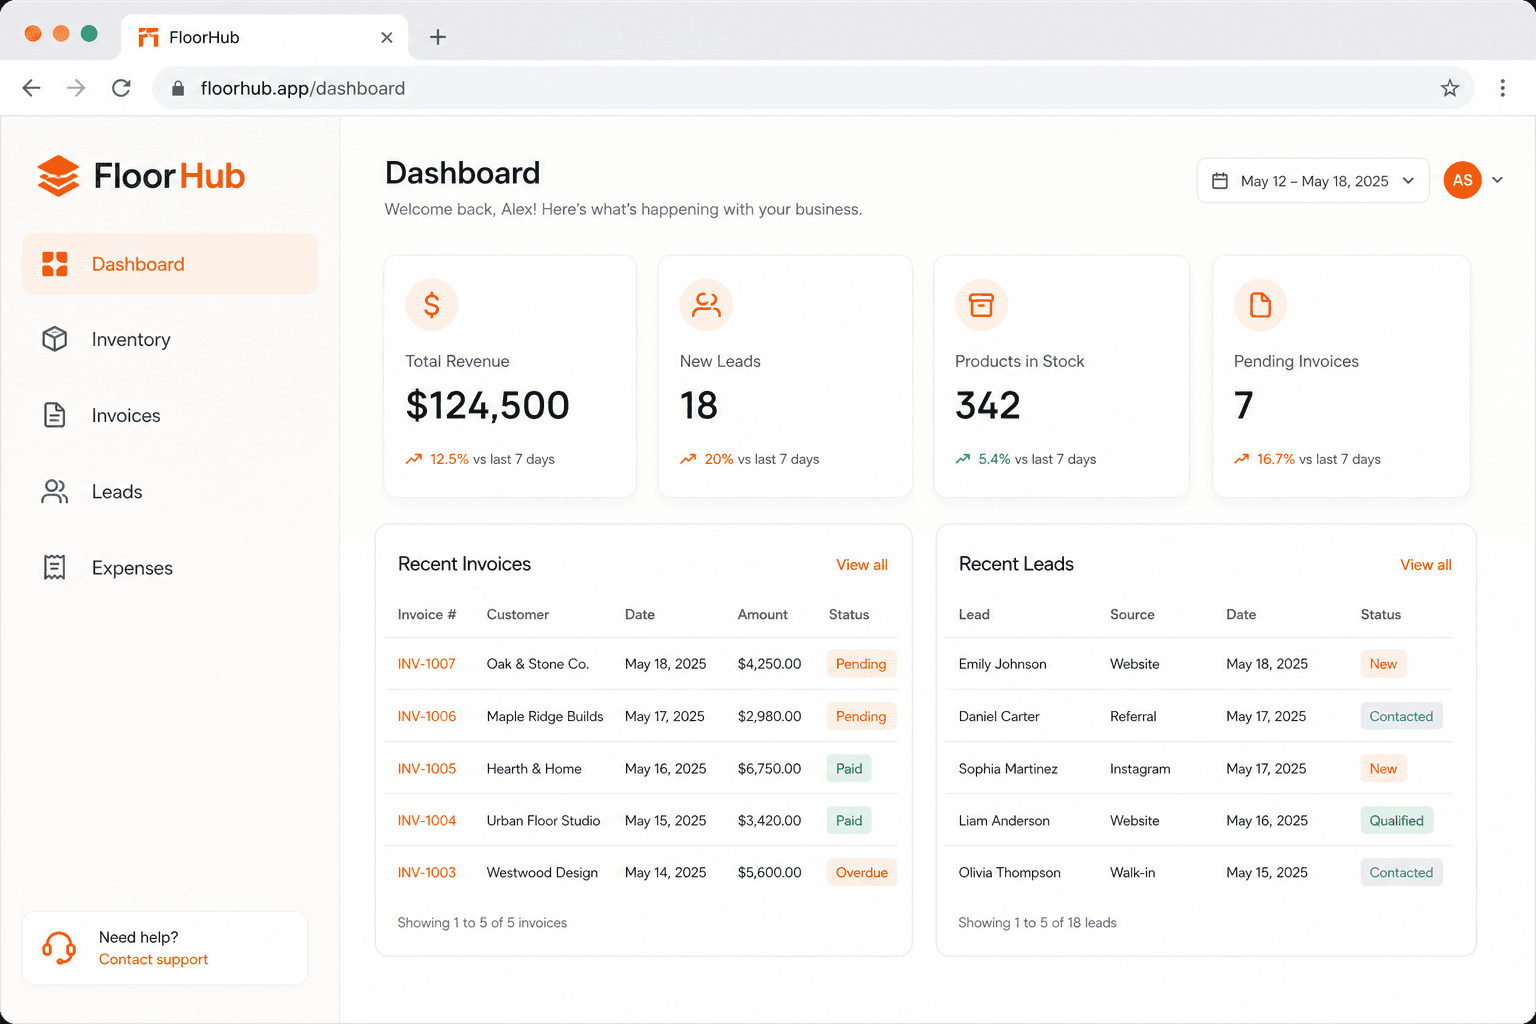The image size is (1536, 1024).
Task: Open invoice INV-1003
Action: click(427, 872)
